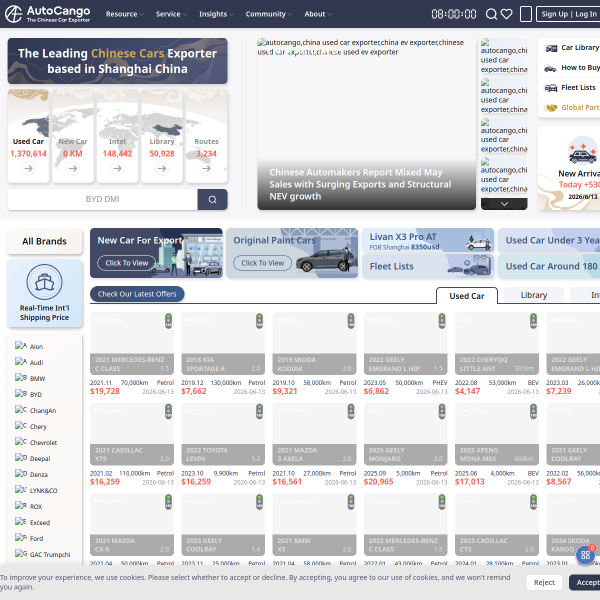Open Livan X3 Pro AT banner
The height and width of the screenshot is (600, 600).
[428, 240]
